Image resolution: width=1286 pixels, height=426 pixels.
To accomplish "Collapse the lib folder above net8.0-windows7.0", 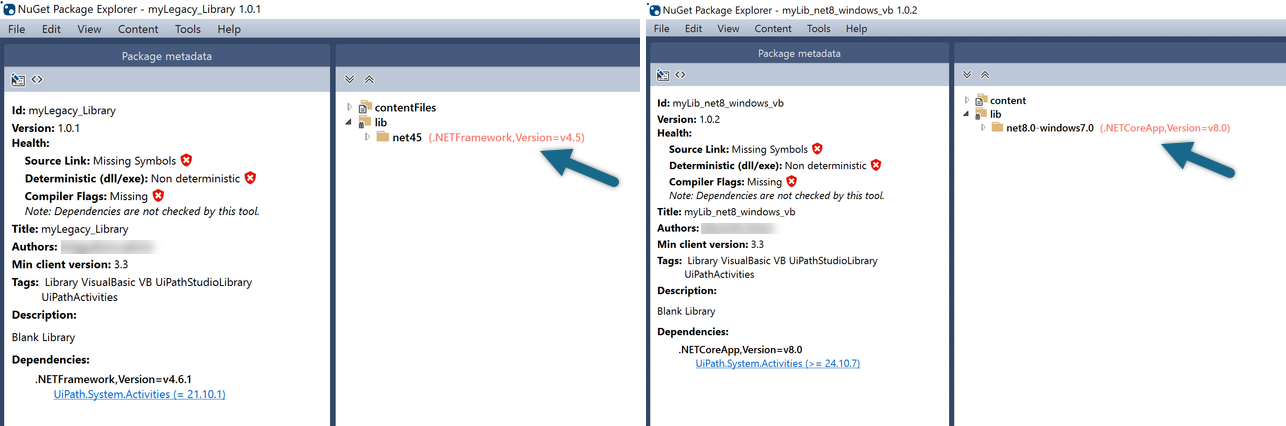I will coord(966,114).
